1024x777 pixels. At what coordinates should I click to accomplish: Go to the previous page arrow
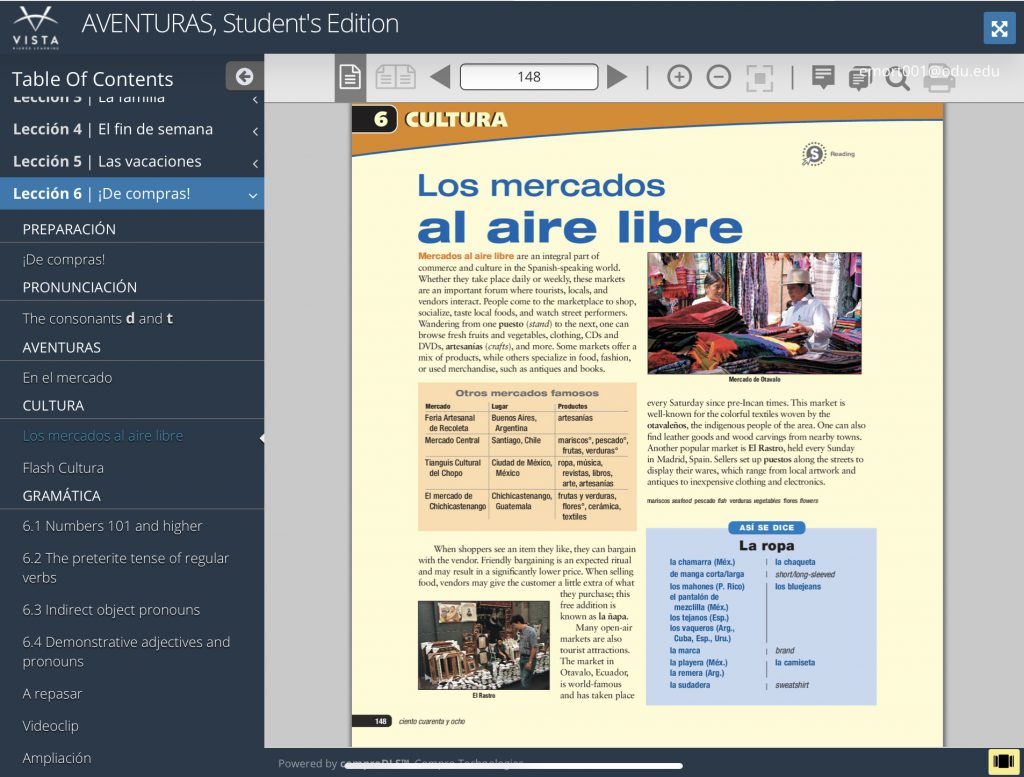tap(440, 77)
